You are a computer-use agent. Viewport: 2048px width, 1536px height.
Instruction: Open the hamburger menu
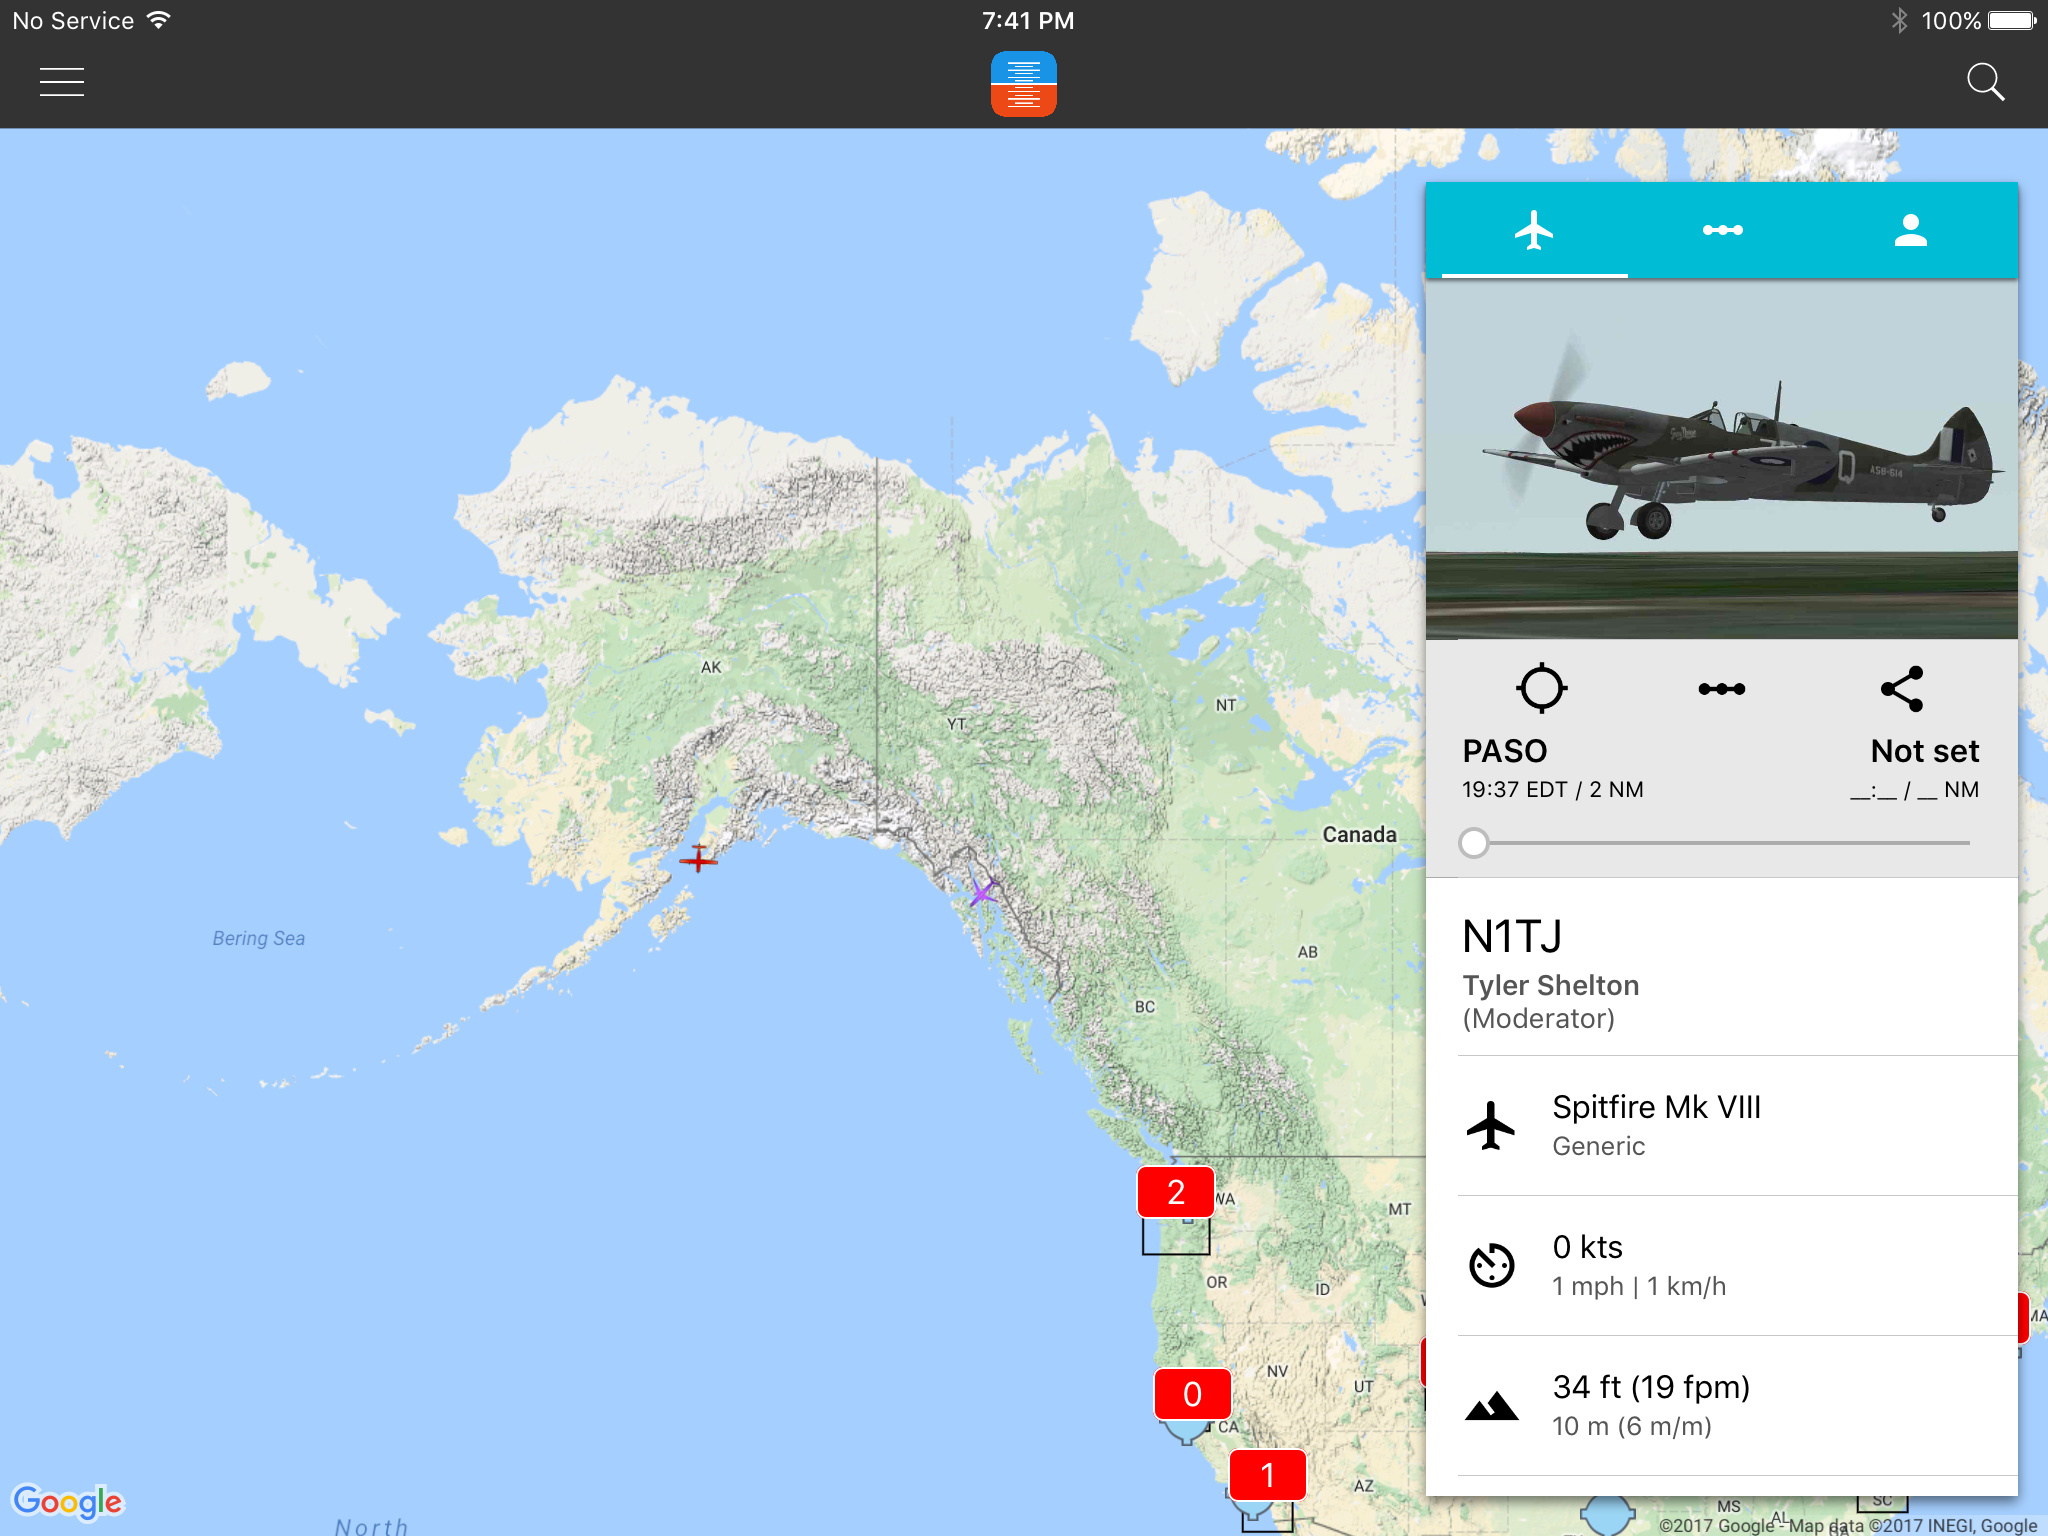coord(62,82)
